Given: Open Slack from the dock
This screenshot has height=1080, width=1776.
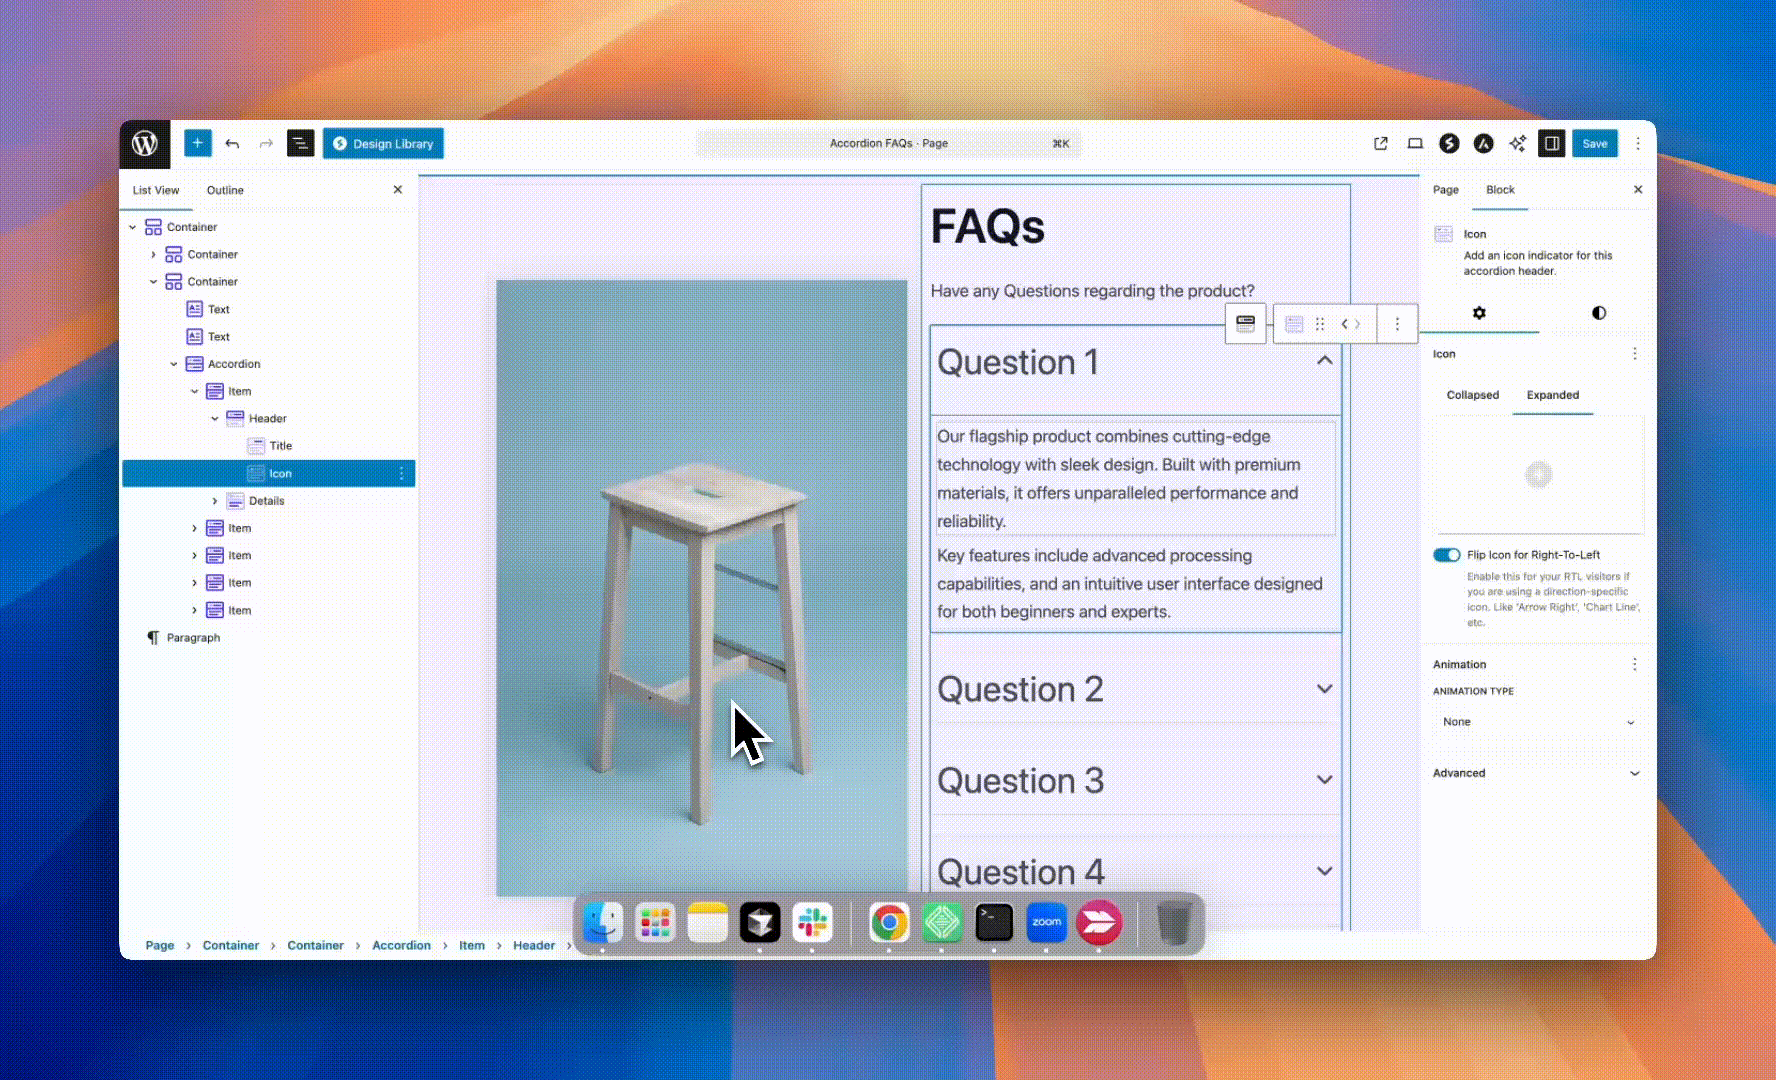Looking at the screenshot, I should (x=811, y=922).
